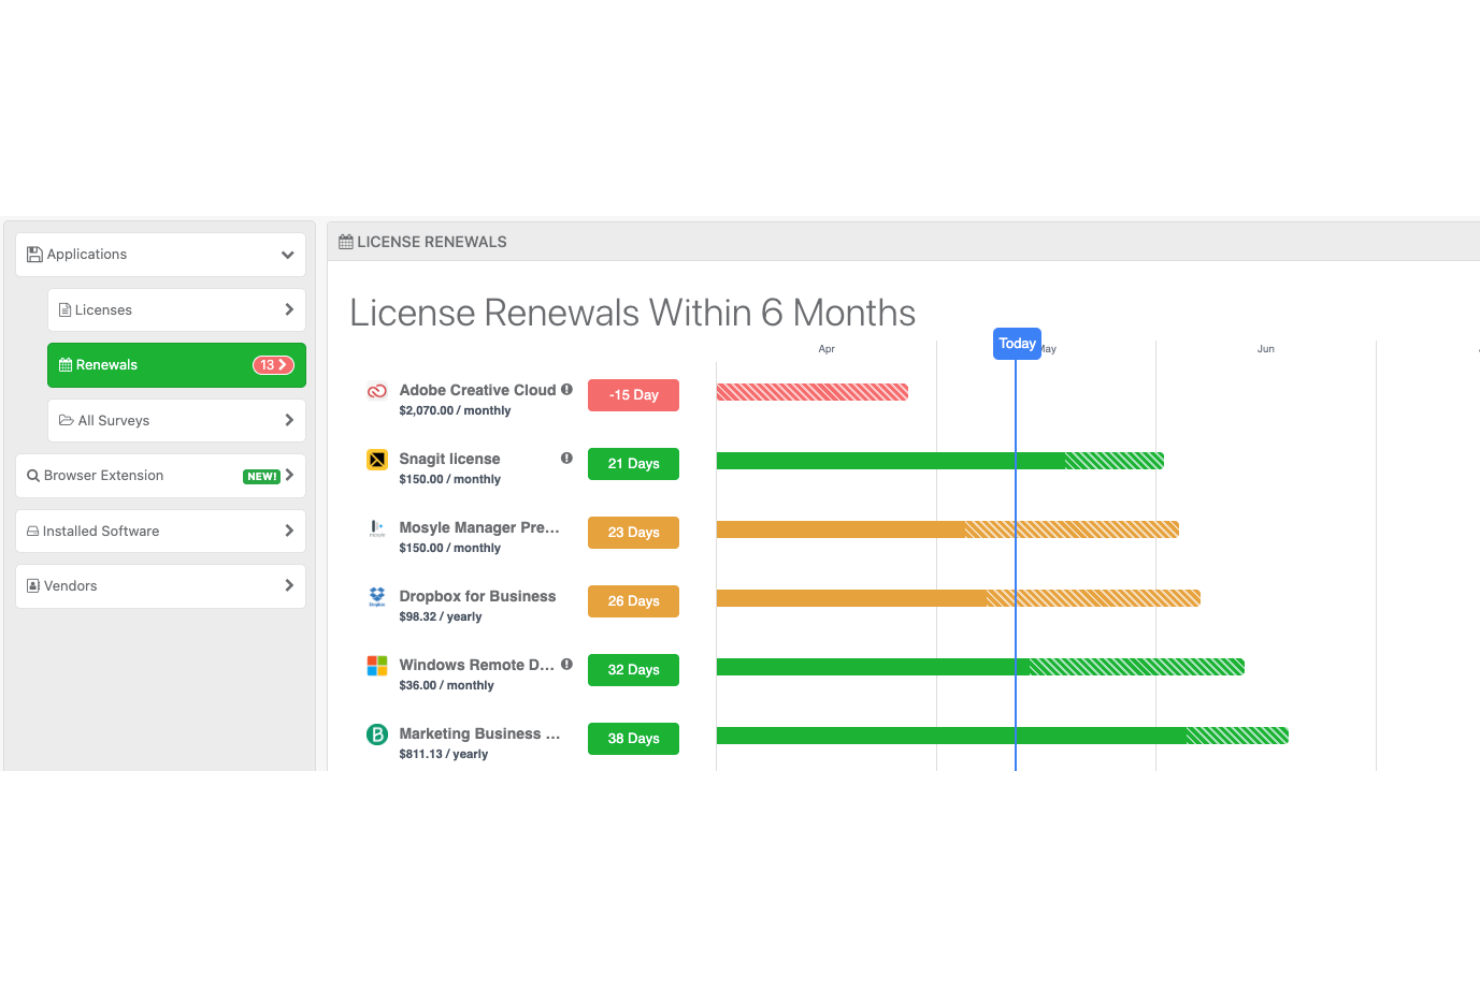
Task: Open the Browser Extension menu item
Action: tap(160, 476)
